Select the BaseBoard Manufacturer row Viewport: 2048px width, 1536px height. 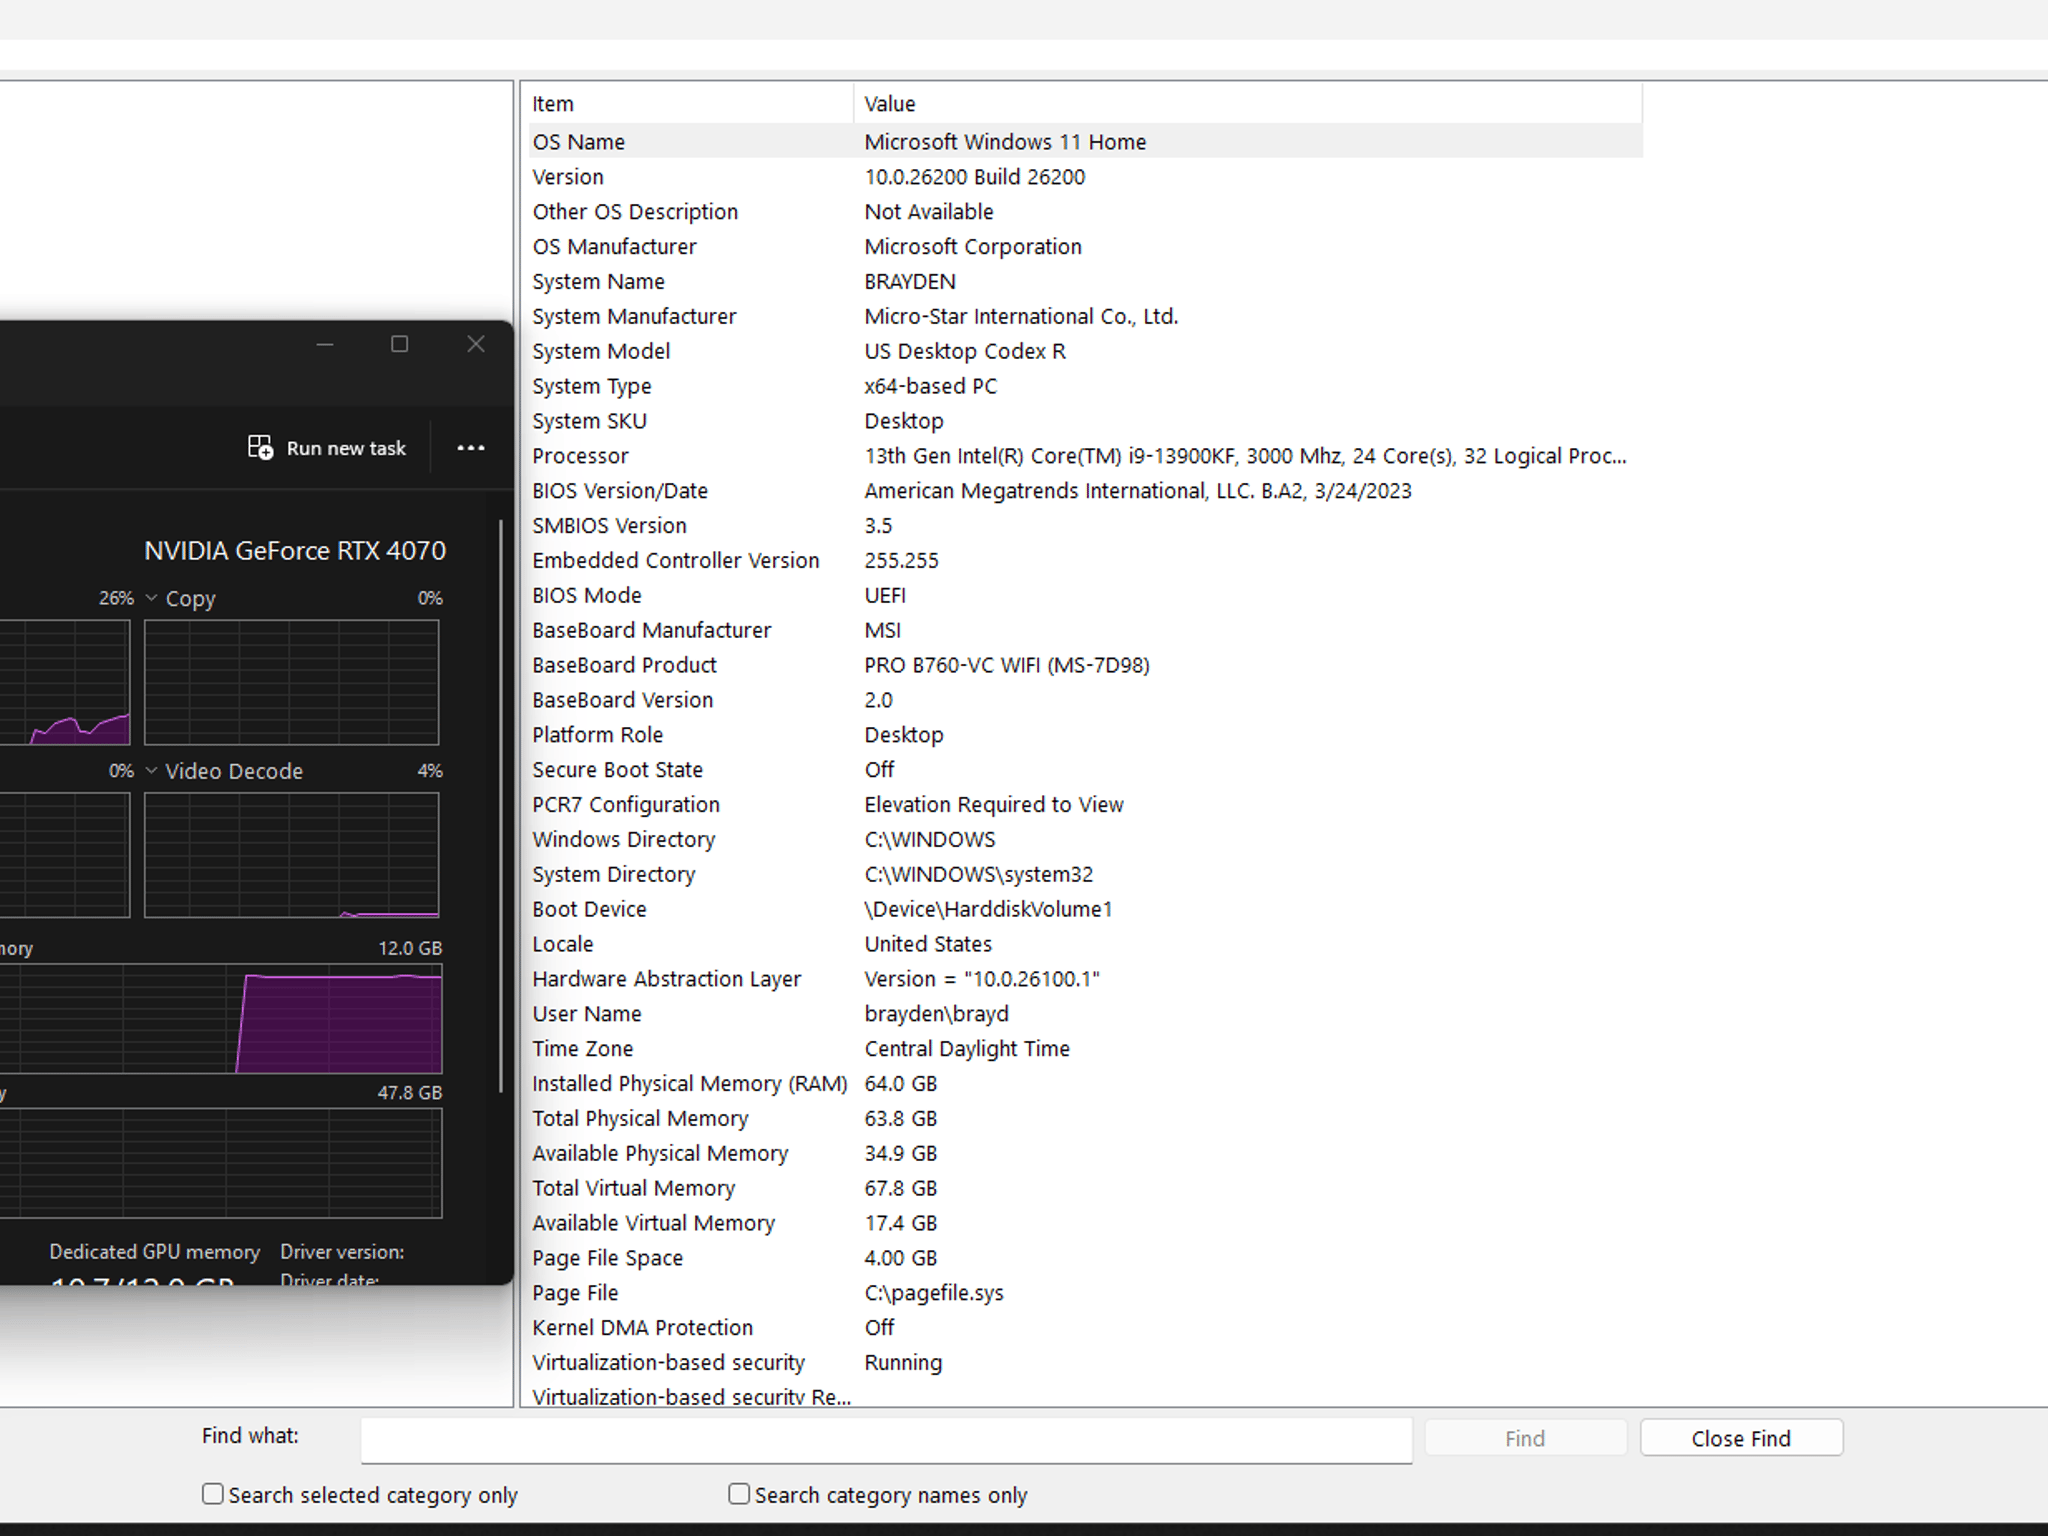pos(1085,631)
